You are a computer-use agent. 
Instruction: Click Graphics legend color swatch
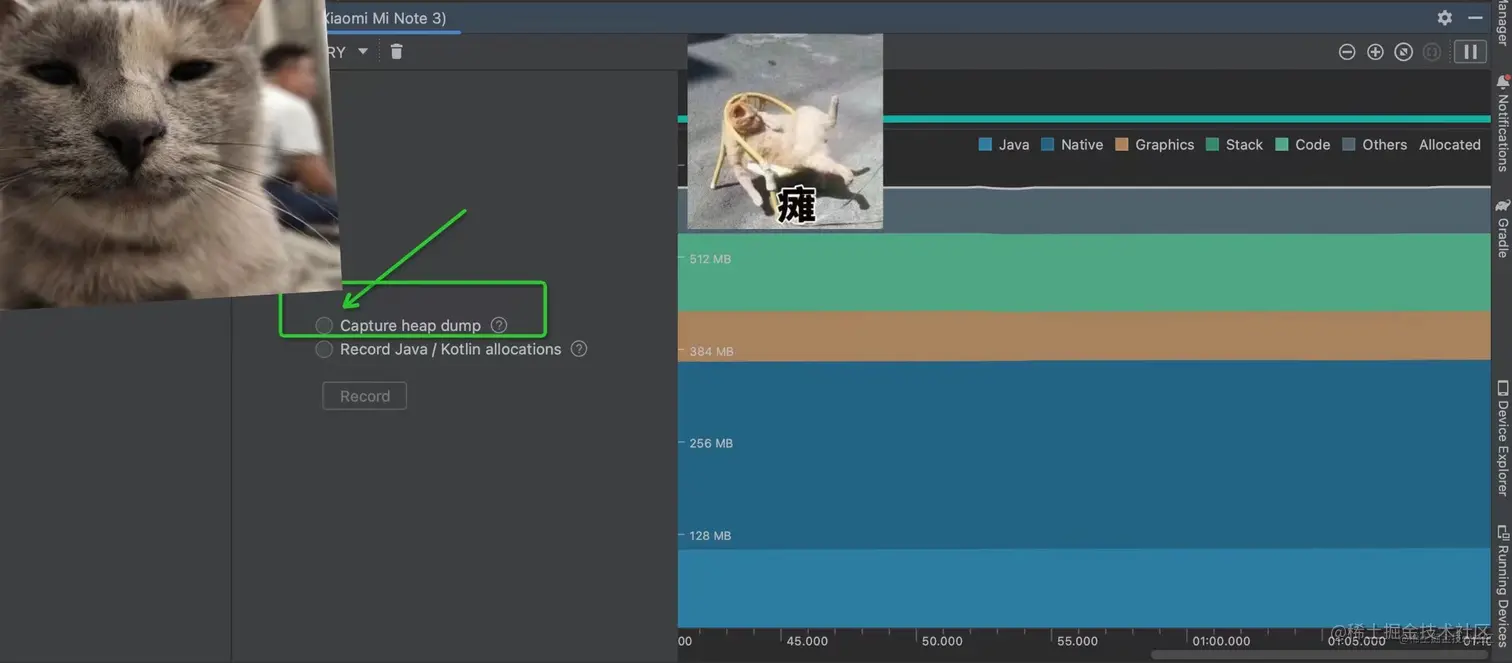pos(1122,145)
